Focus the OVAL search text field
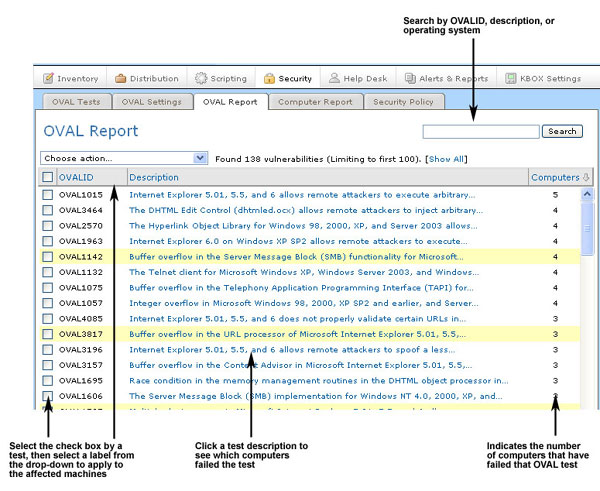Screen dimensions: 600x491 480,131
